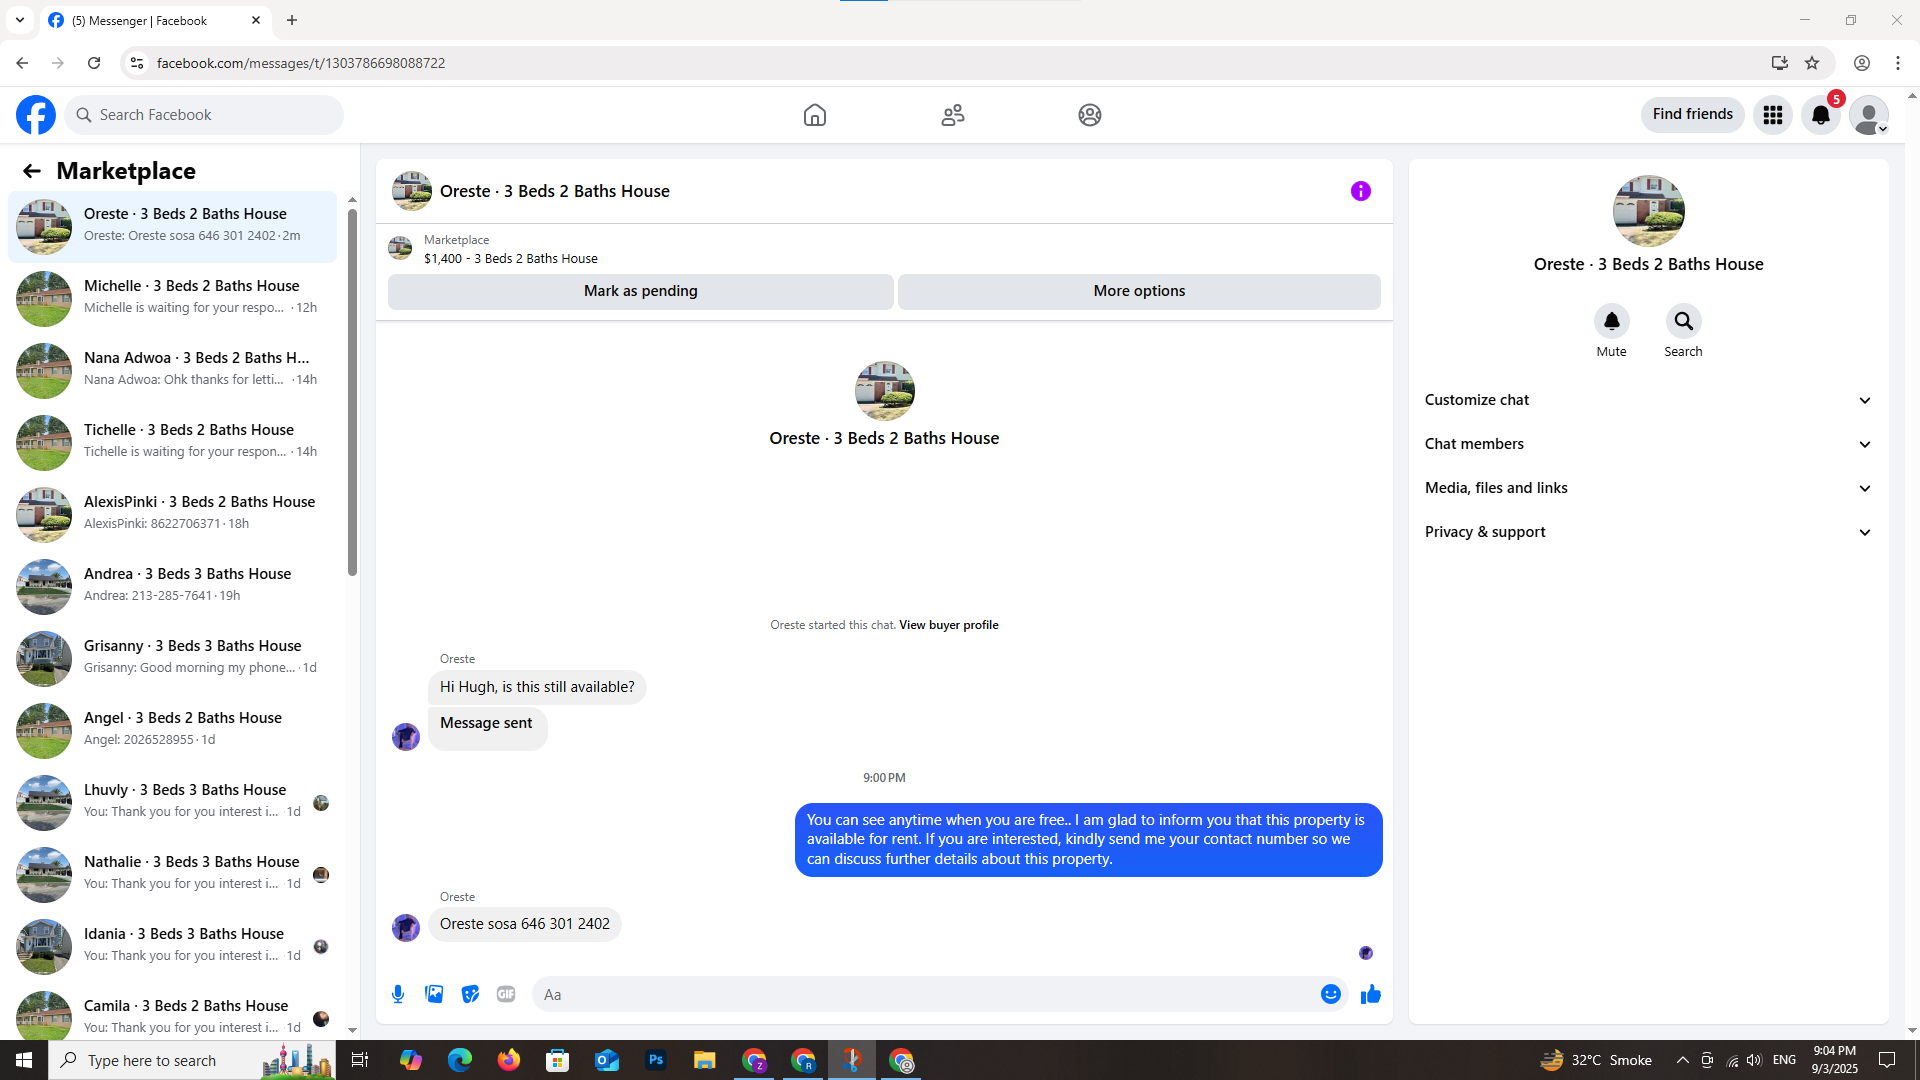The width and height of the screenshot is (1920, 1080).
Task: Choose a sticker
Action: [x=470, y=994]
